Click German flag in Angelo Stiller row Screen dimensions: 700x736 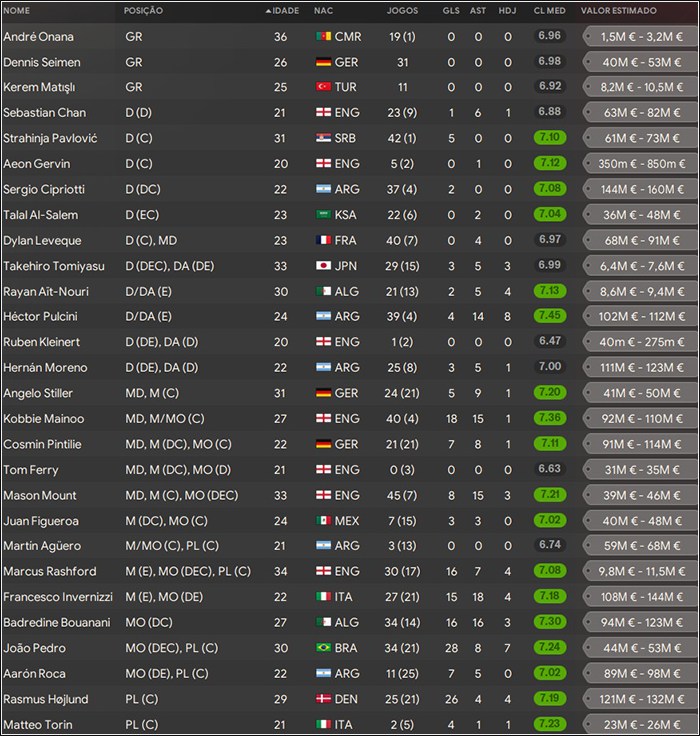pos(323,393)
